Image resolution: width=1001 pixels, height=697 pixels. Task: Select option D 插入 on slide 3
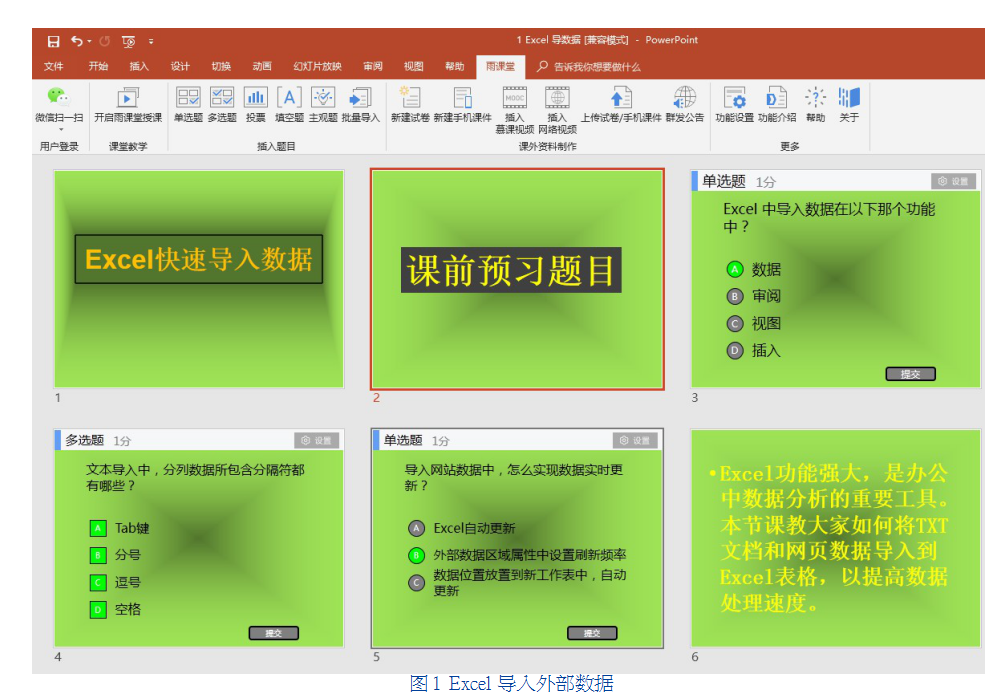735,350
